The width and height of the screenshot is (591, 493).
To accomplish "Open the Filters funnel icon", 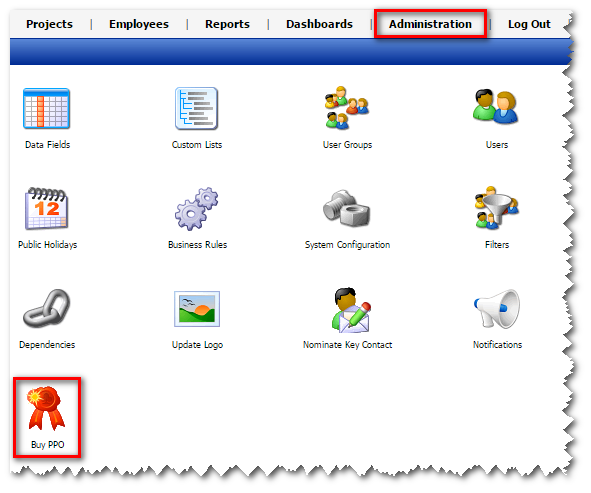I will 496,208.
